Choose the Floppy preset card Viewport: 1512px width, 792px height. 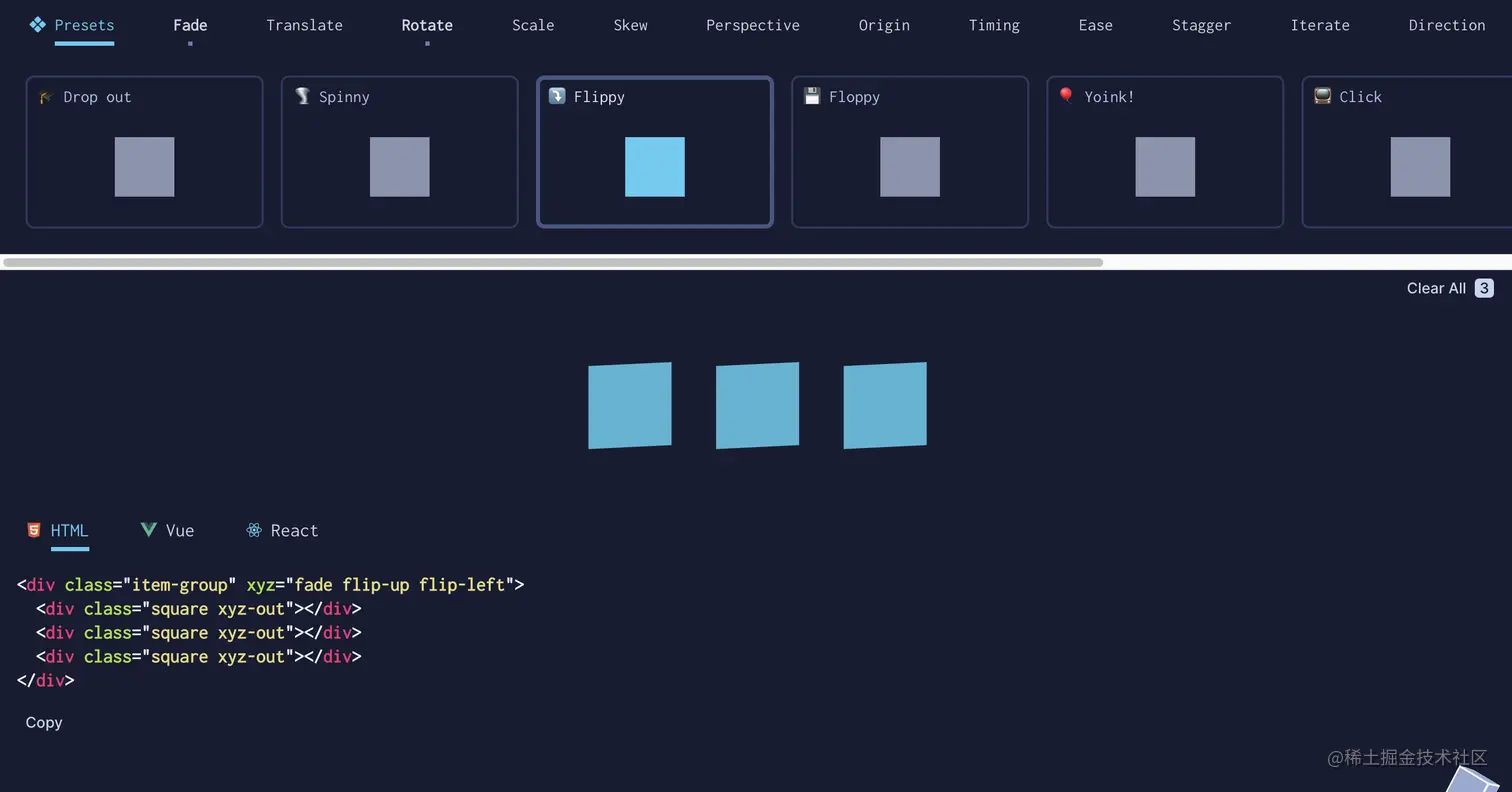tap(910, 152)
